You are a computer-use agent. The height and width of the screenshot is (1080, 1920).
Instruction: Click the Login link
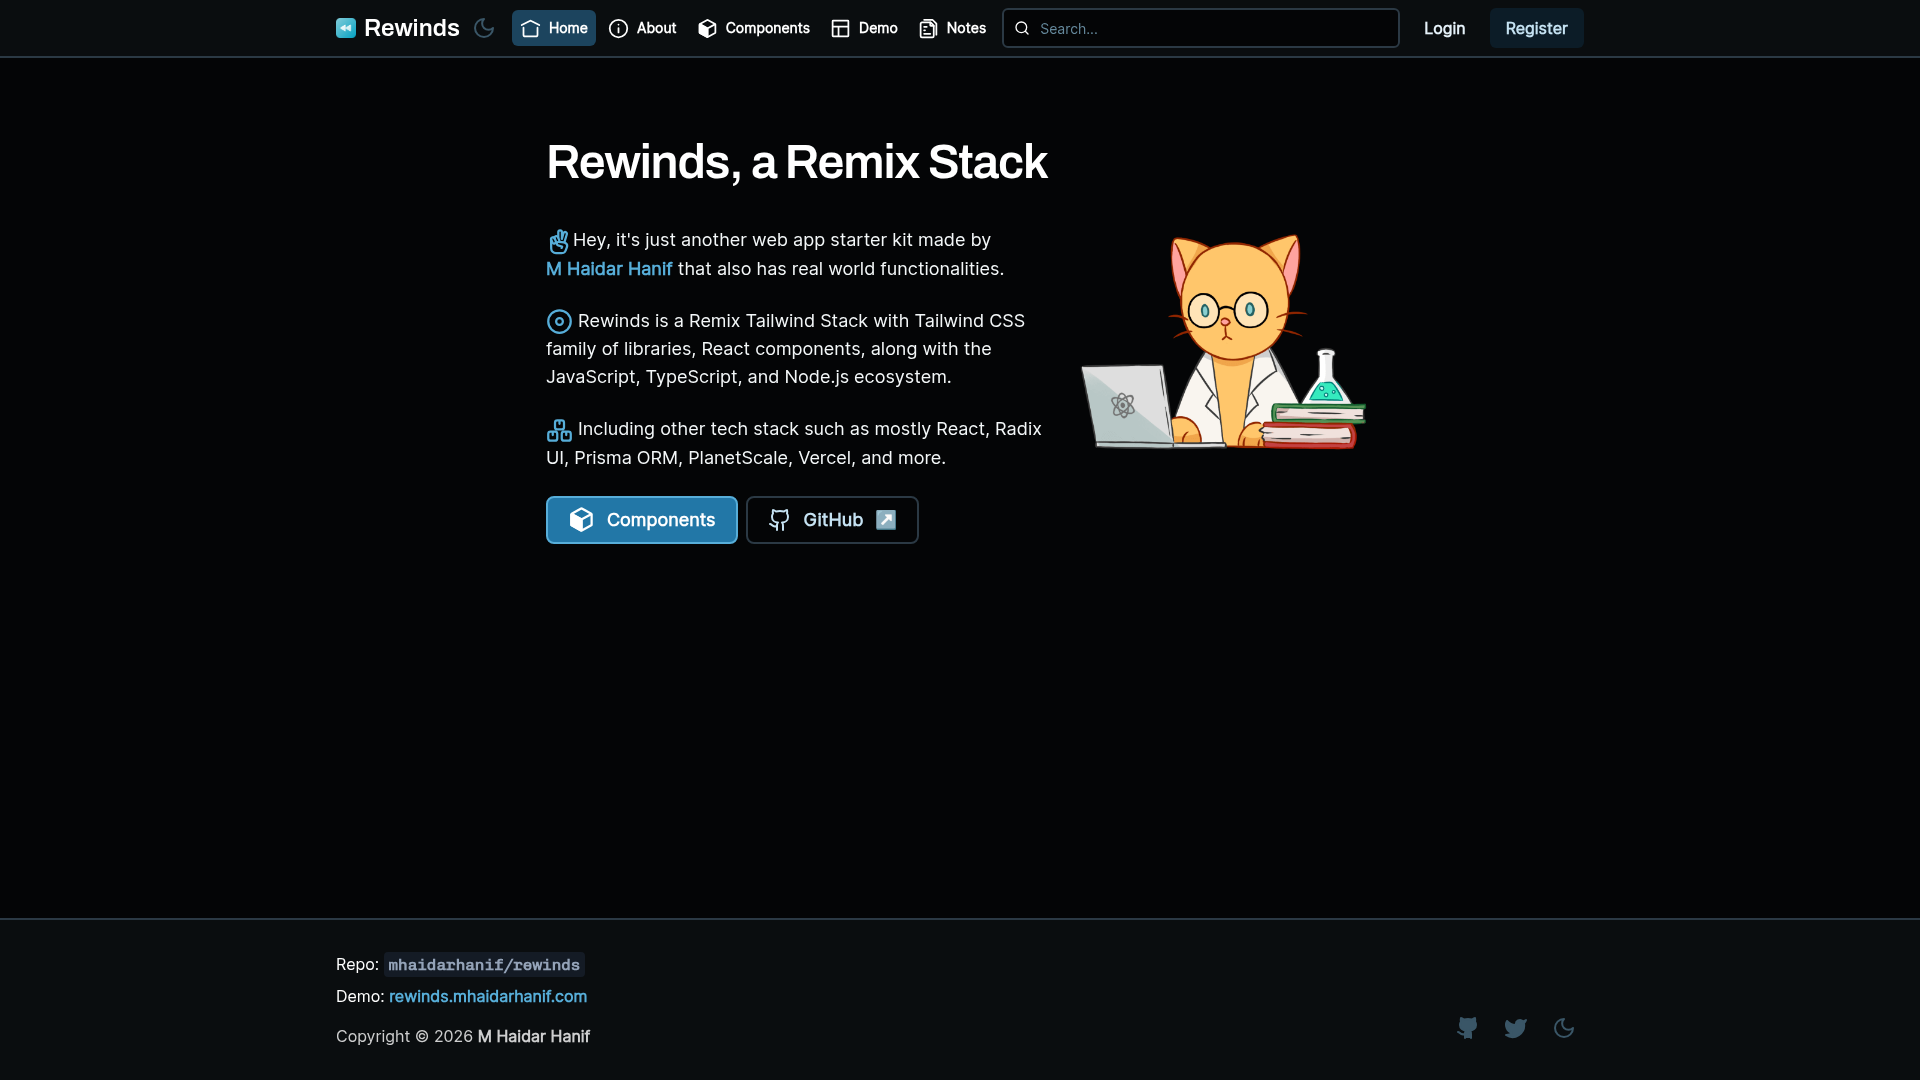point(1444,28)
